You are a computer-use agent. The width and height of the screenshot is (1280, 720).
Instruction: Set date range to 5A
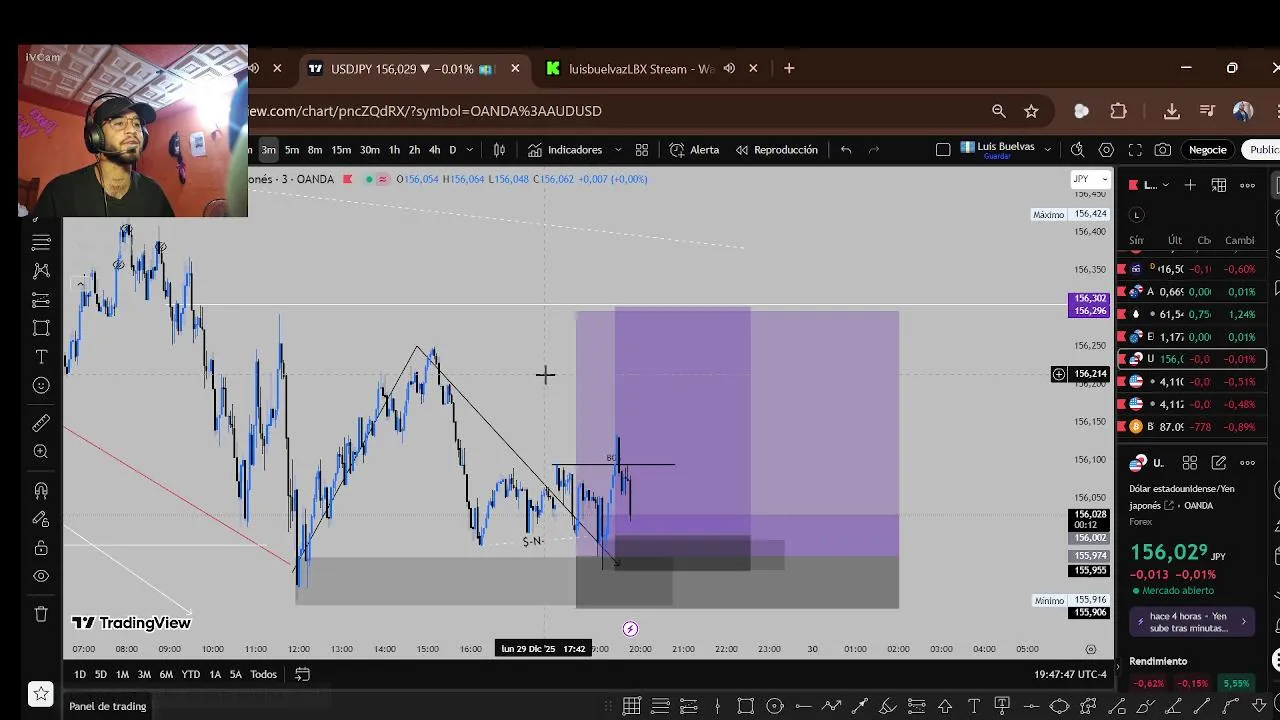pos(236,674)
